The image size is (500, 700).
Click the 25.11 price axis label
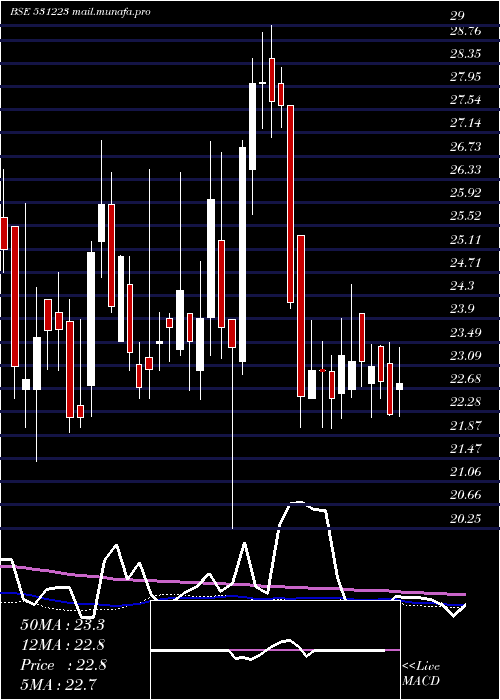click(x=466, y=240)
